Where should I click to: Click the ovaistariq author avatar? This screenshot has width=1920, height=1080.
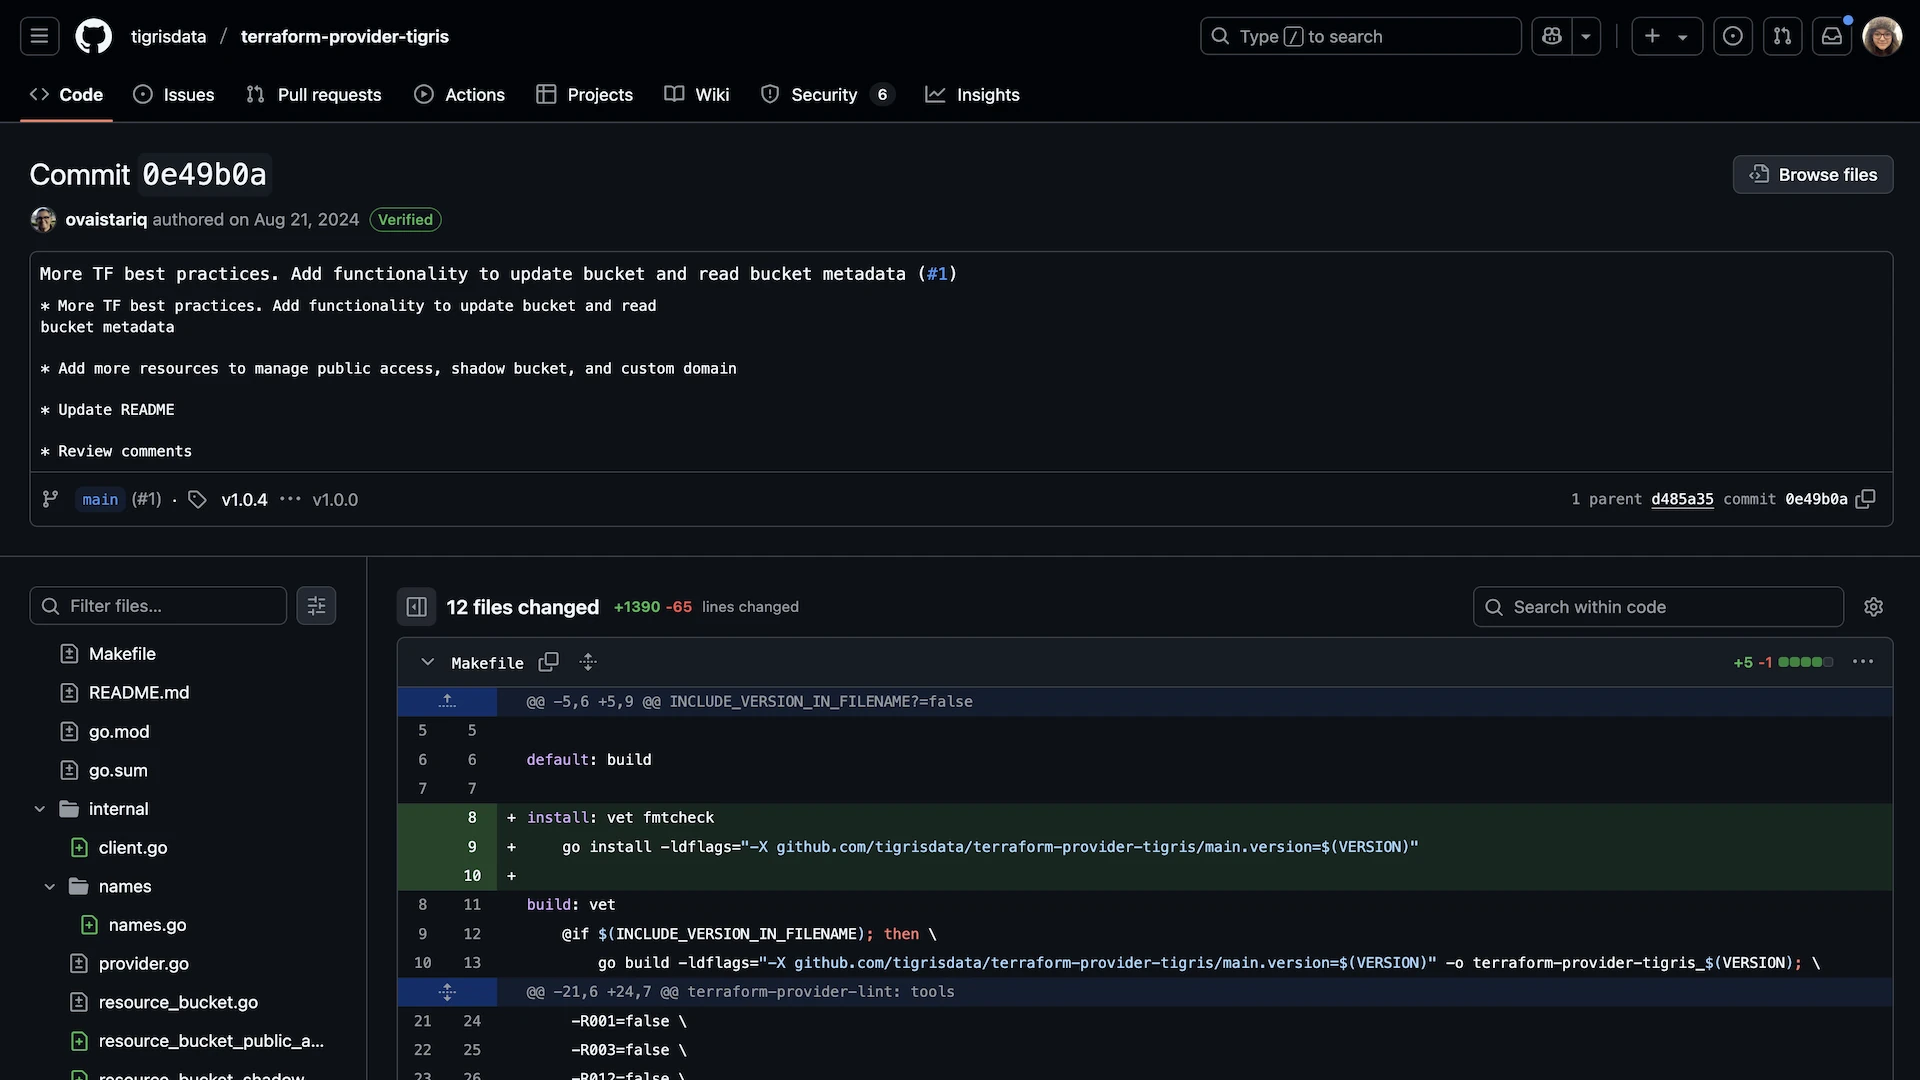pos(43,219)
